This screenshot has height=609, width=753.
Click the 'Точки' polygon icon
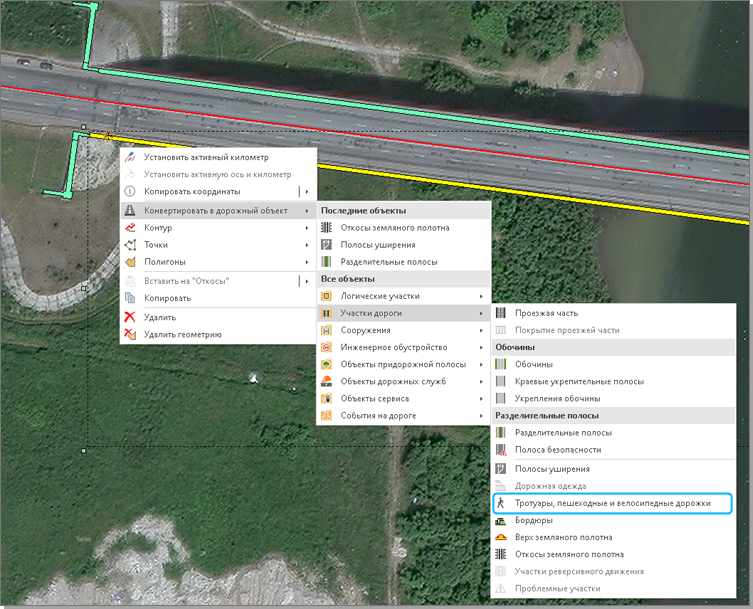(x=130, y=244)
